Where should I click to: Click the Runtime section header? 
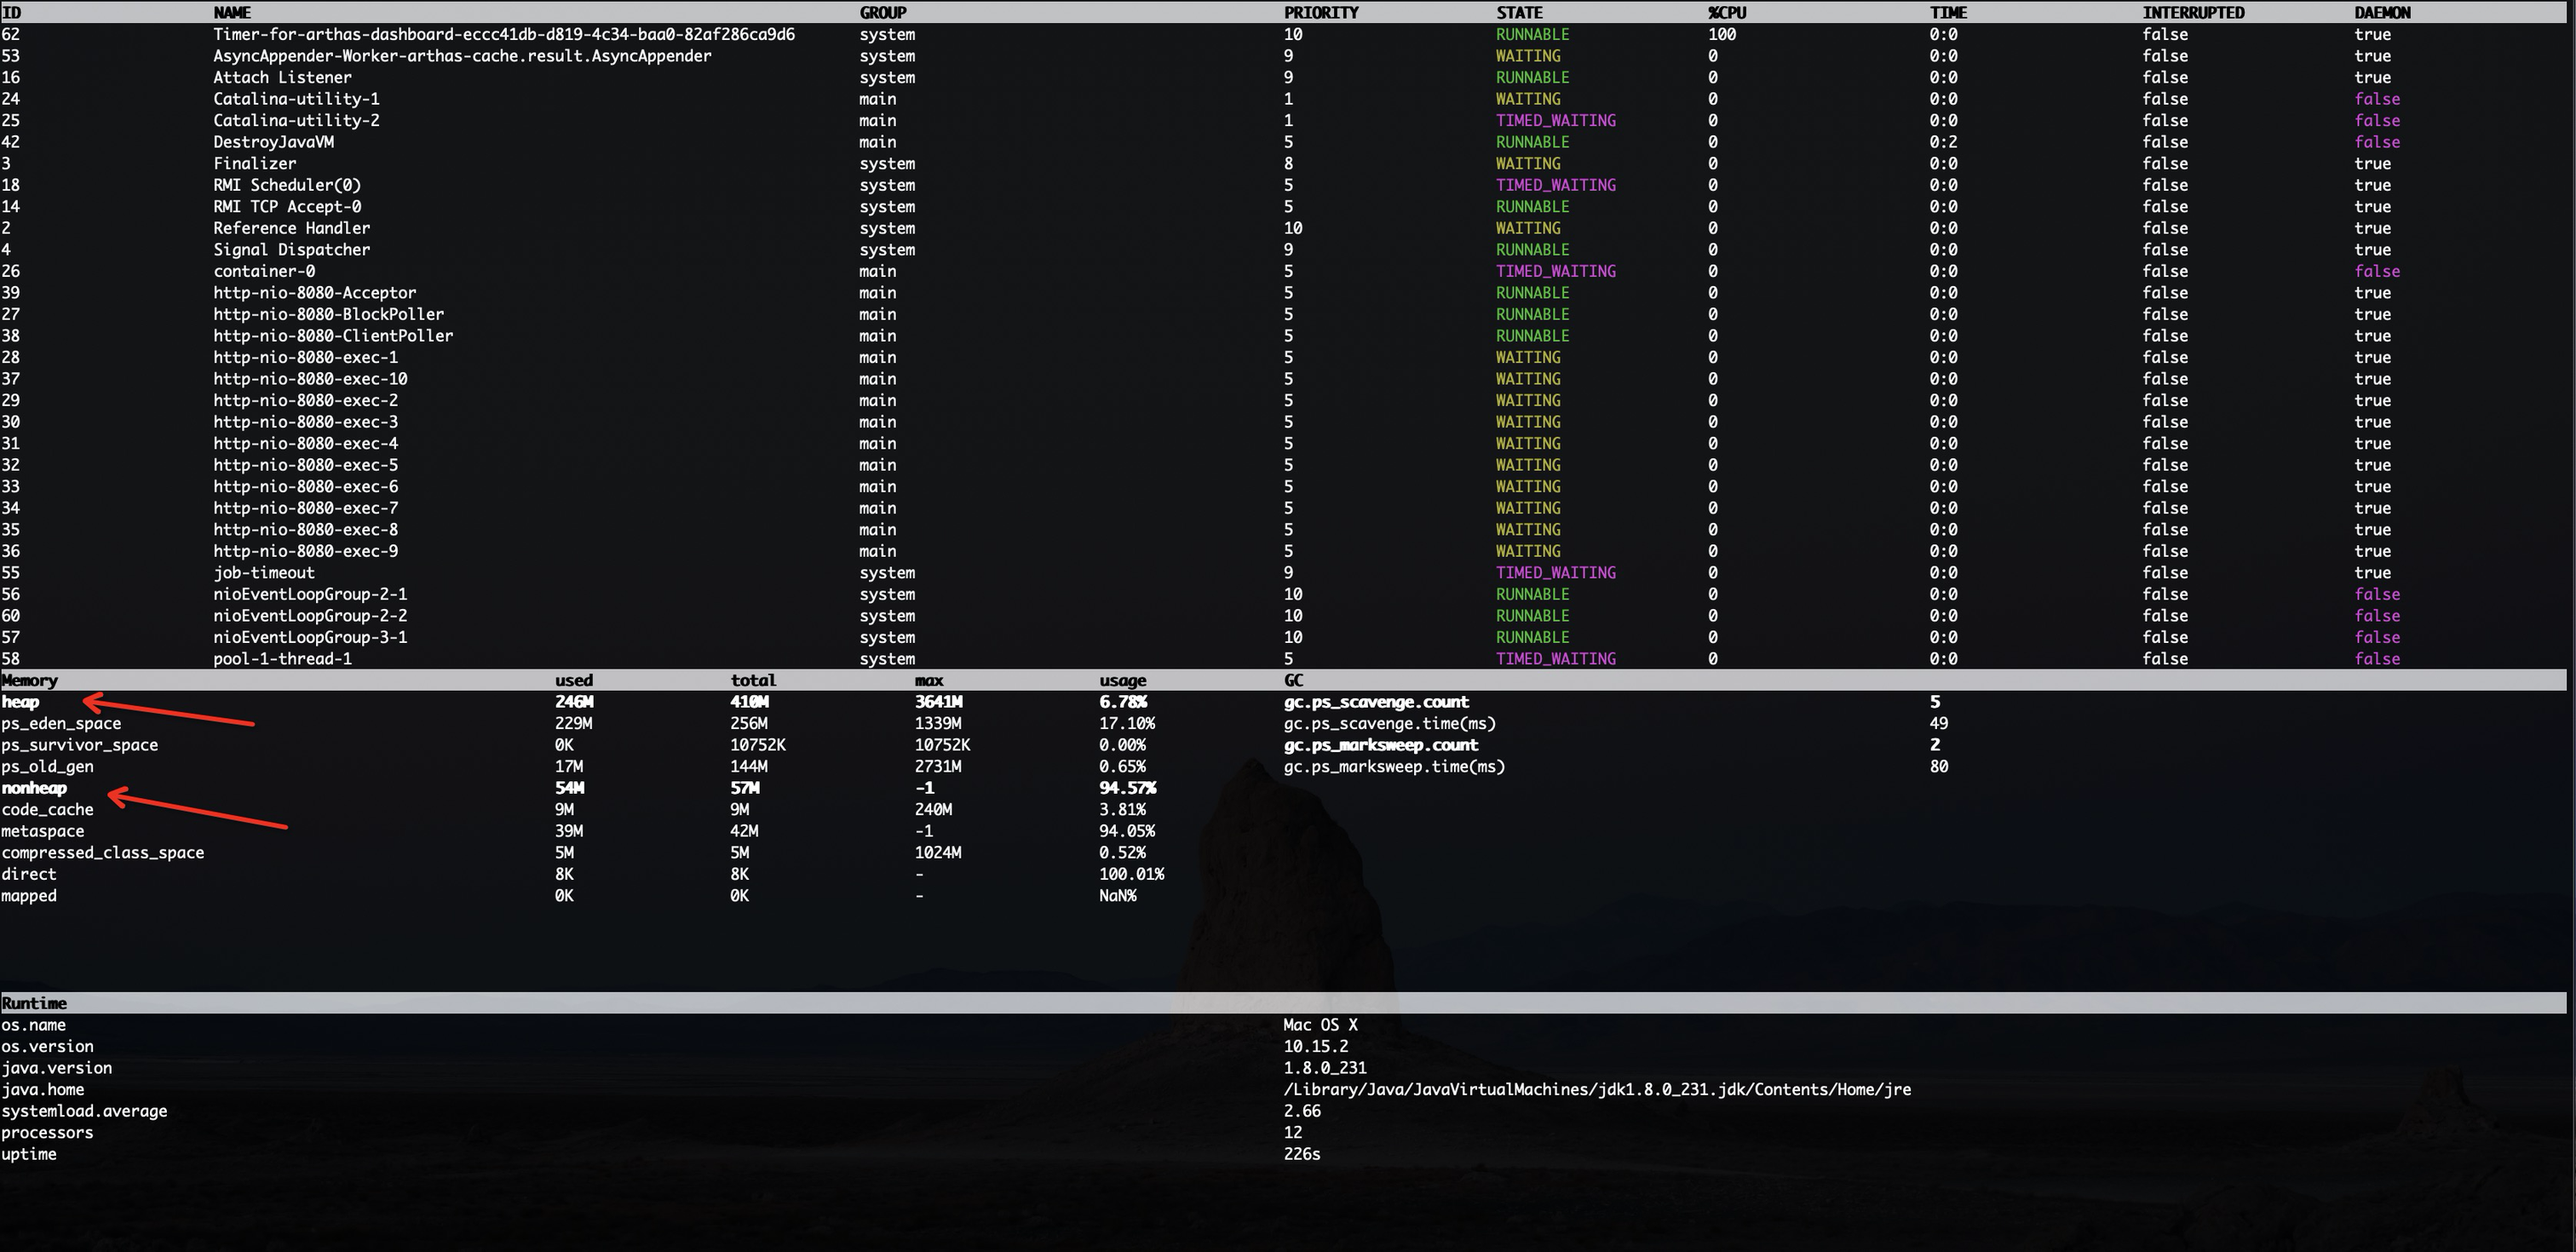[34, 1003]
